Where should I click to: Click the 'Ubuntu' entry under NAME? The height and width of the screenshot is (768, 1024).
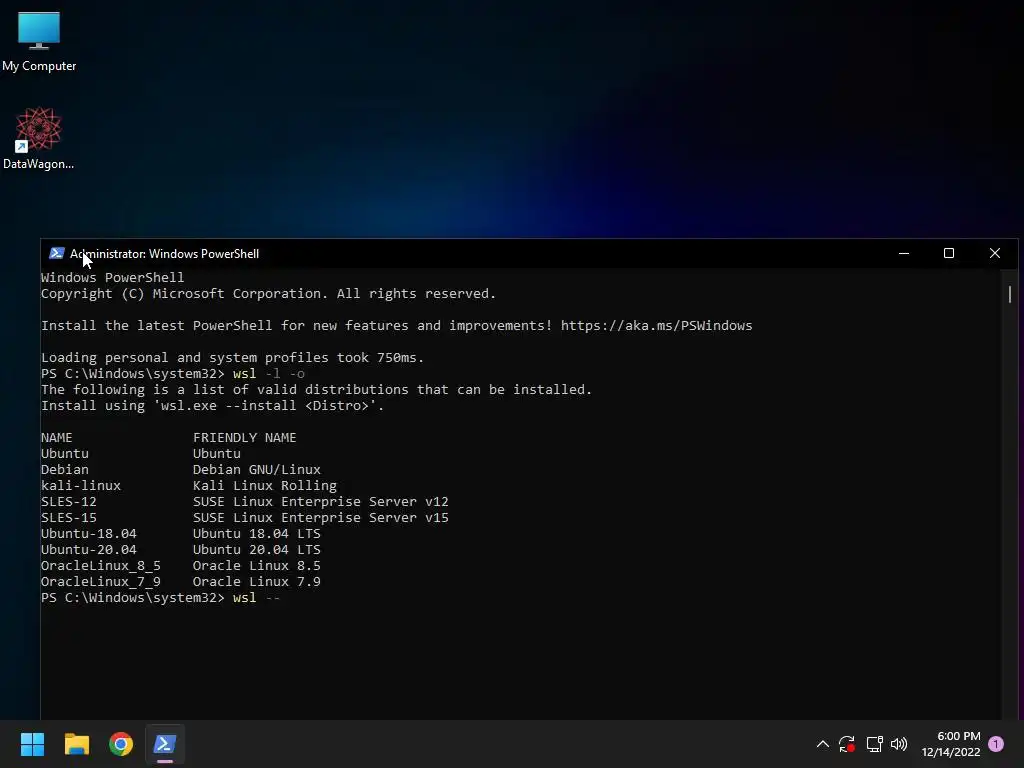point(65,453)
